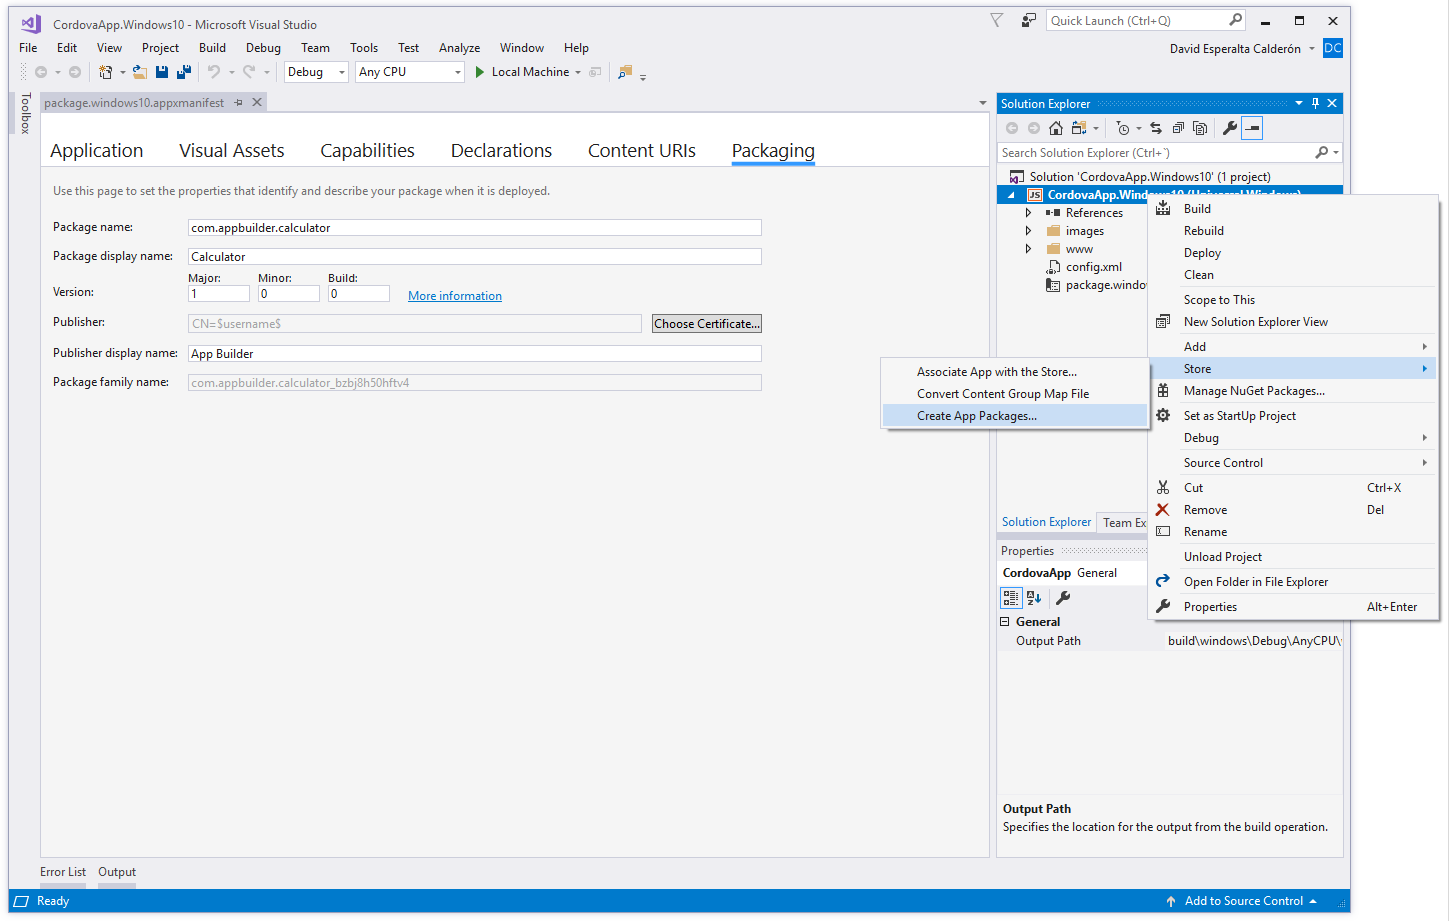The height and width of the screenshot is (921, 1449).
Task: Click Sync with Active Document icon
Action: (1156, 128)
